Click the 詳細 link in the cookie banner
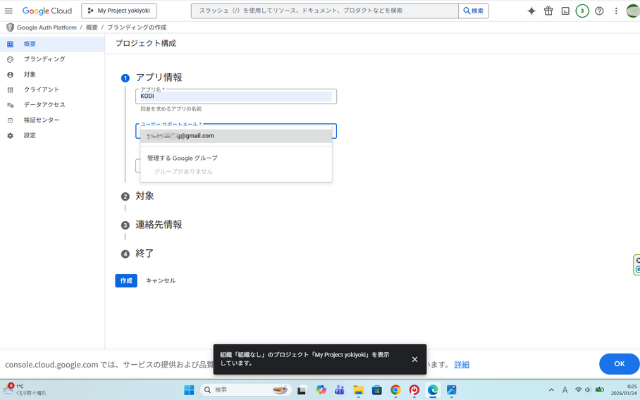 click(x=461, y=364)
